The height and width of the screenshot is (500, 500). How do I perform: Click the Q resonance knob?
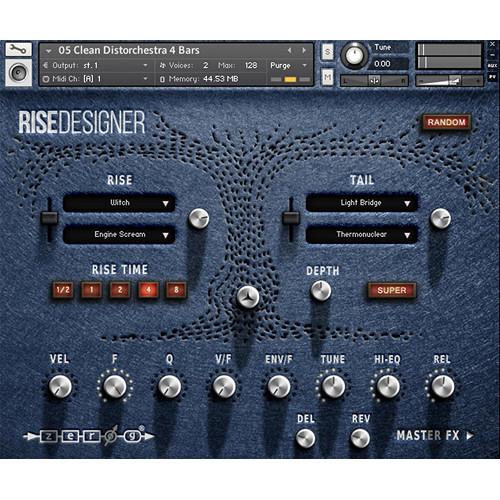(x=170, y=386)
